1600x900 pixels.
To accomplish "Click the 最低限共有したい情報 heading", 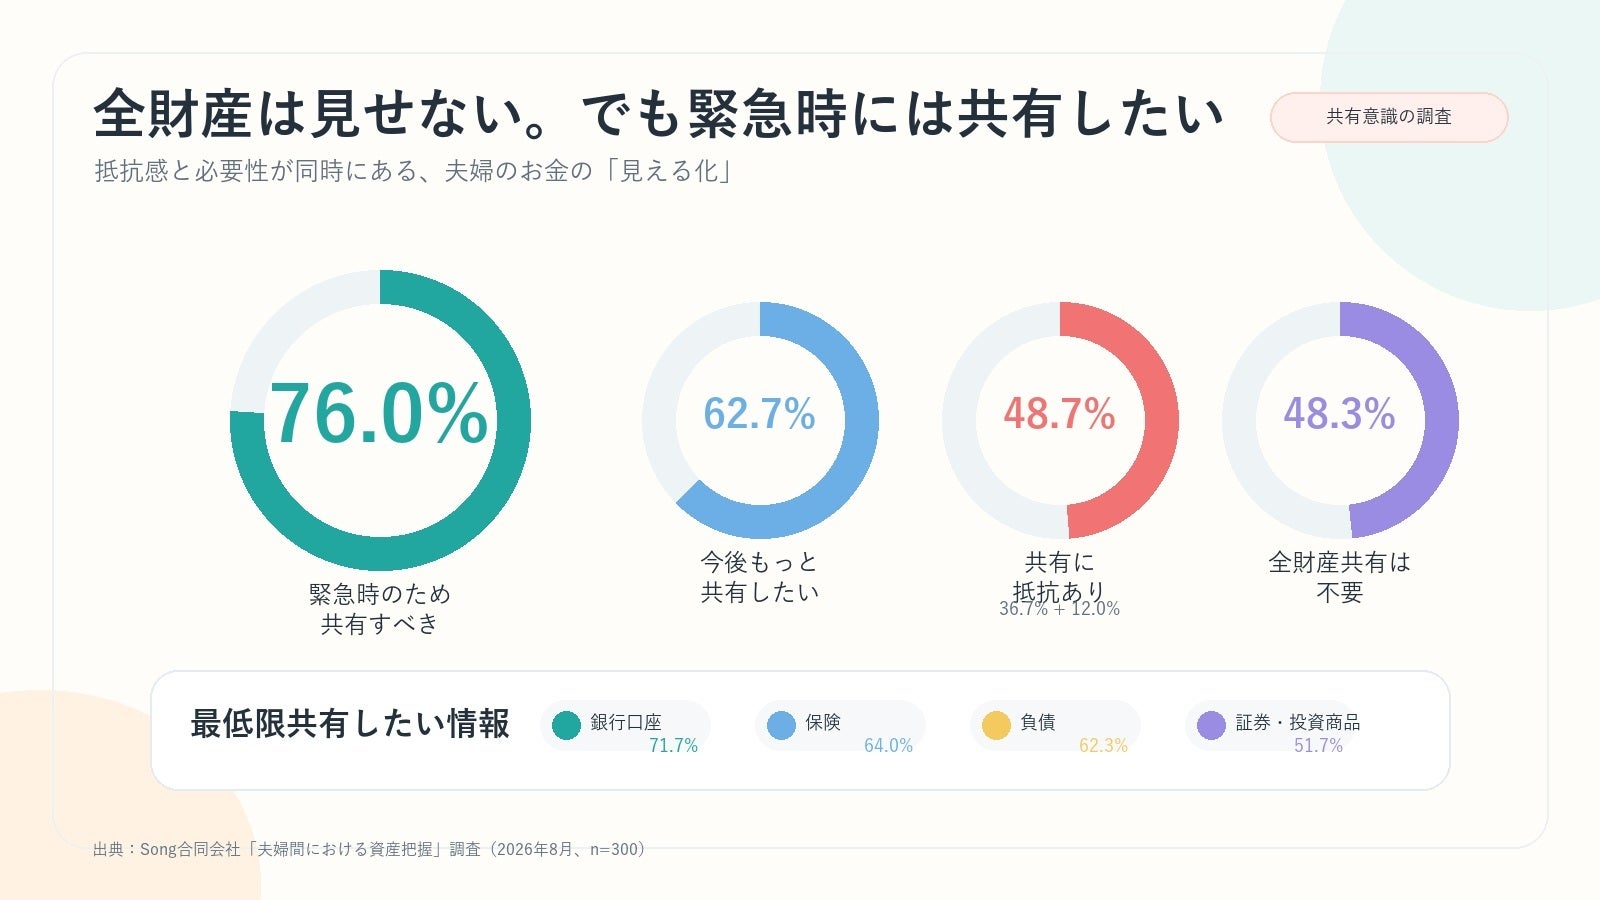I will [x=350, y=724].
